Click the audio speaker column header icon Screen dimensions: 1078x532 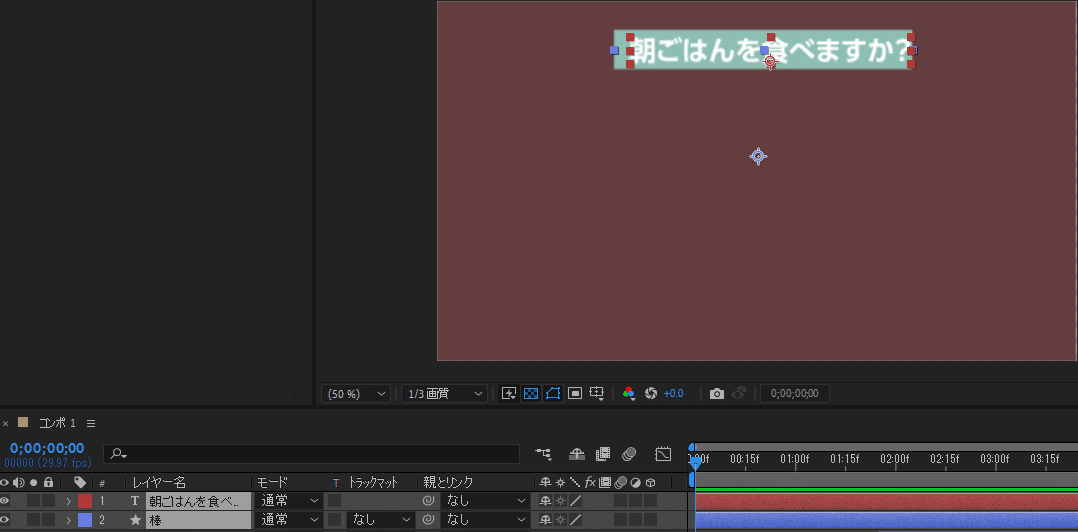(19, 483)
